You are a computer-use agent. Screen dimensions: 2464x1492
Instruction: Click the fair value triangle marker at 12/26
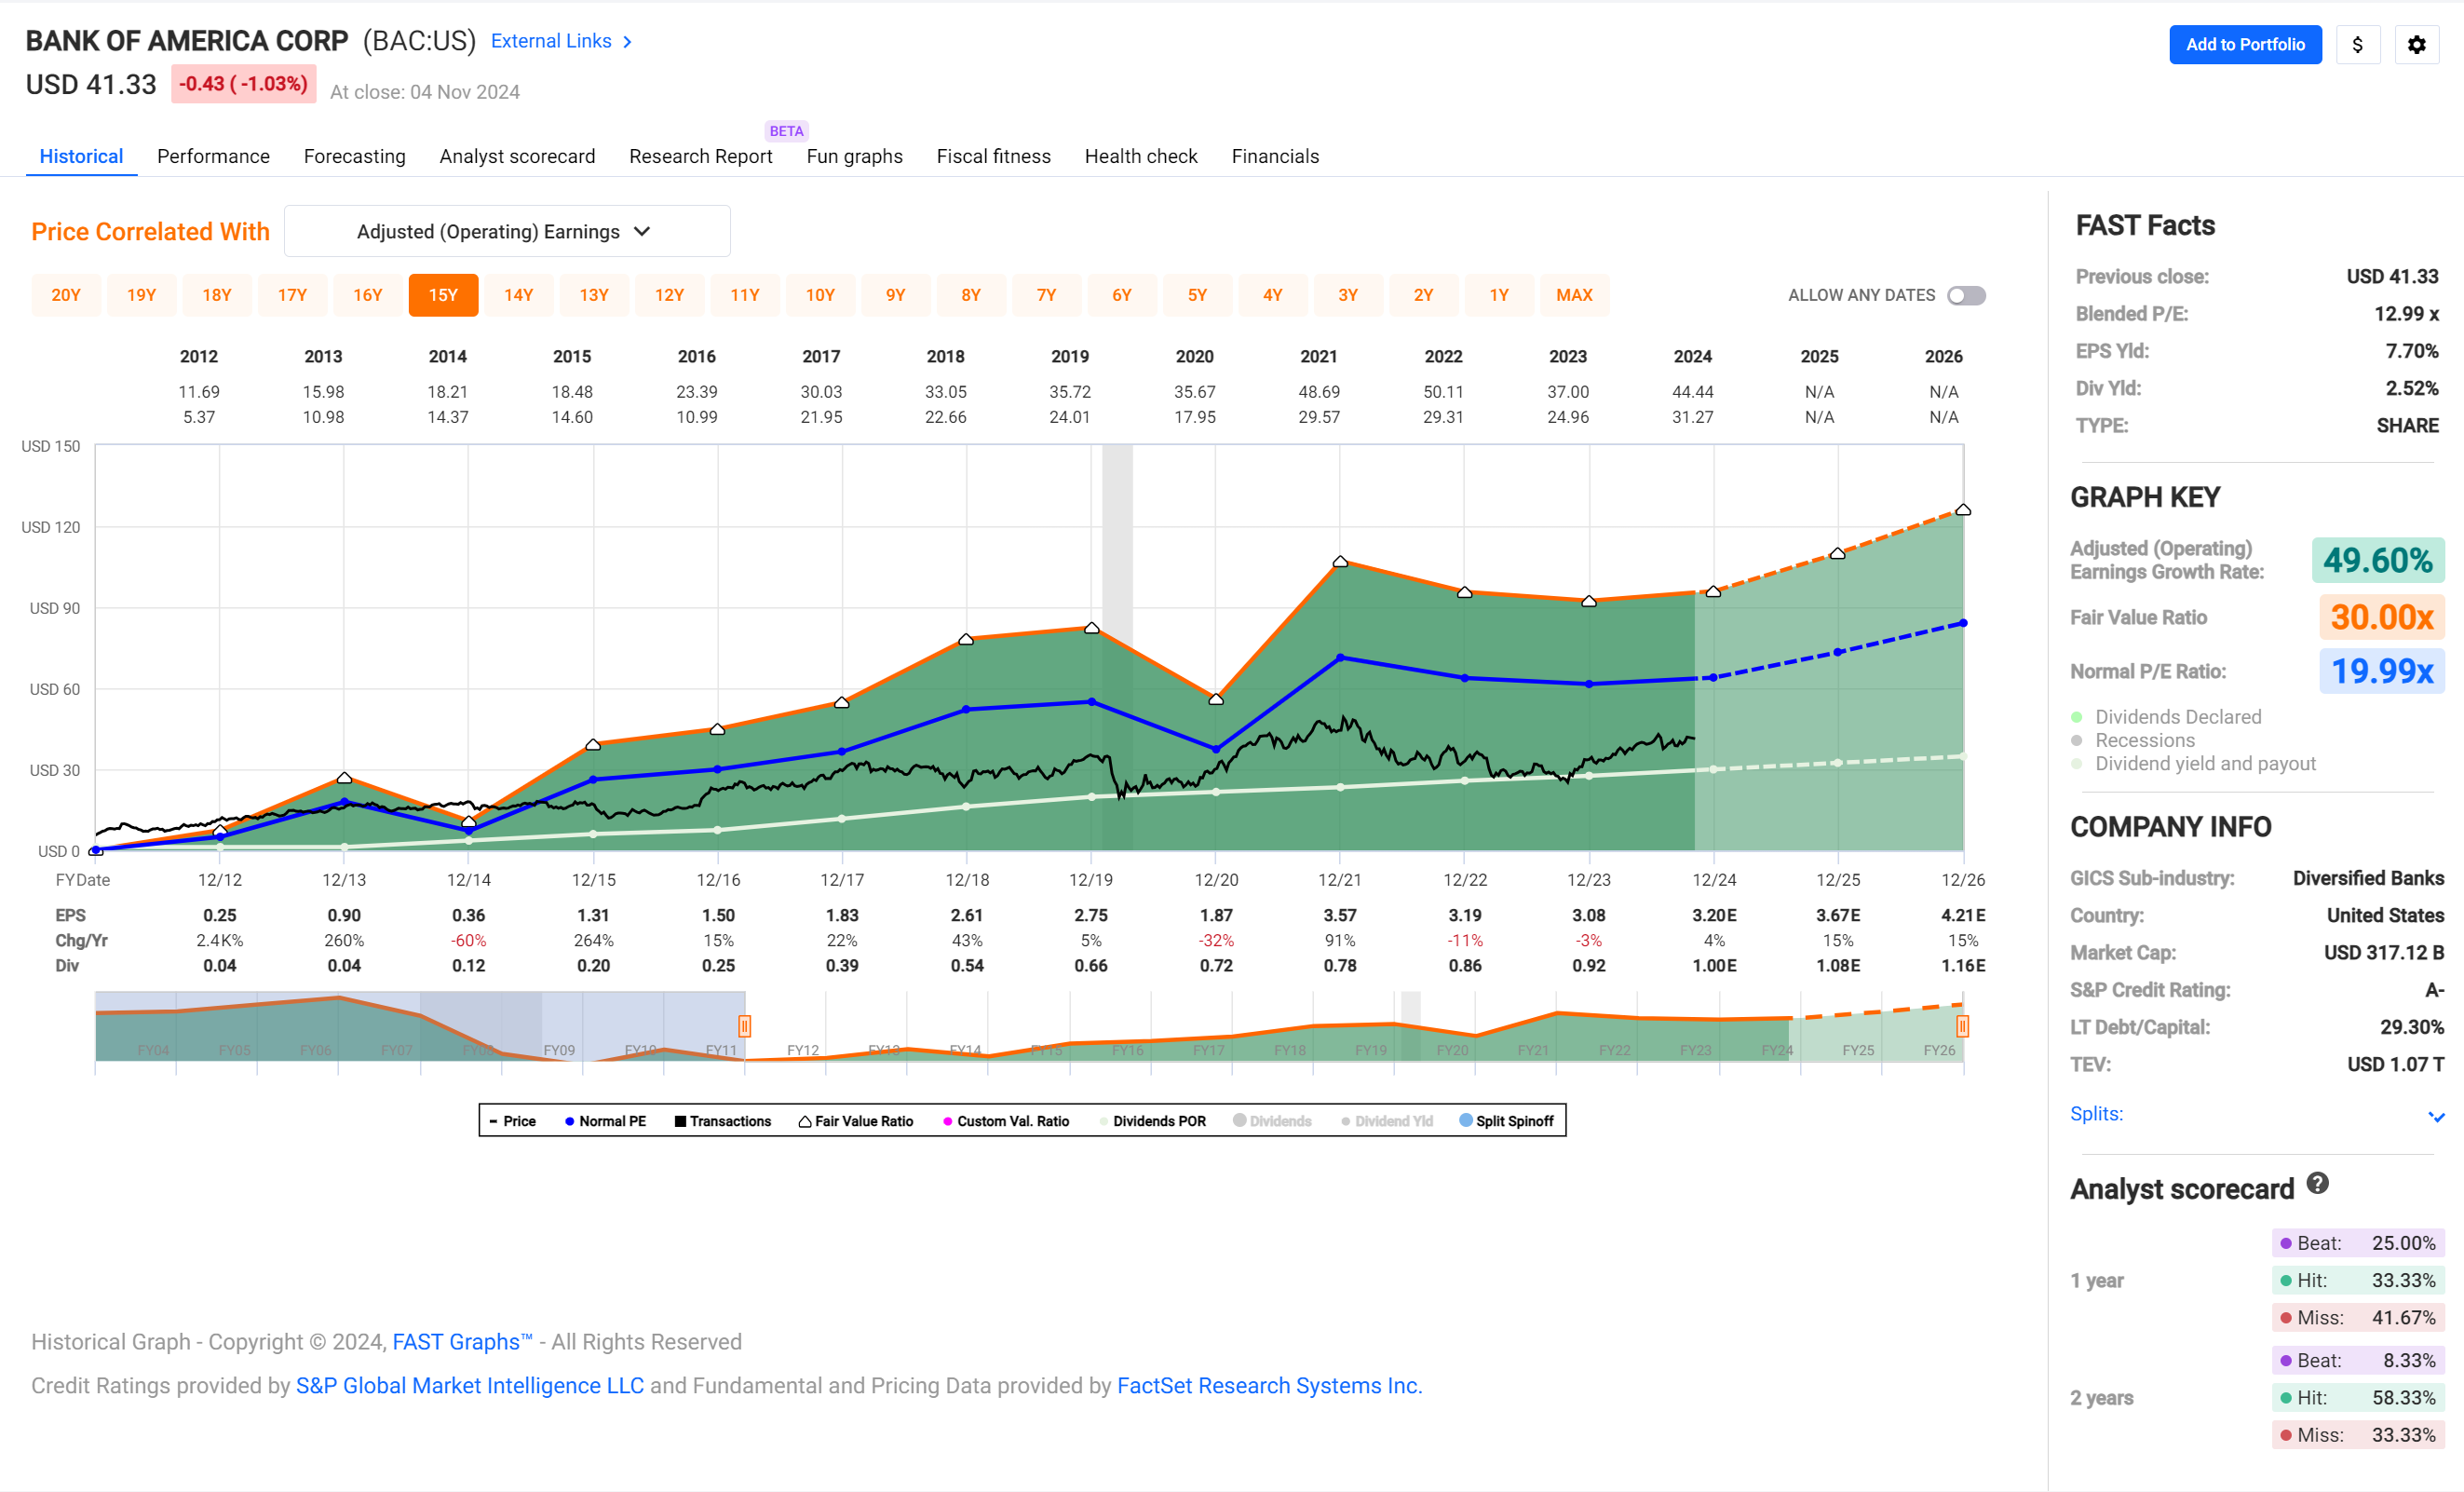(1963, 510)
